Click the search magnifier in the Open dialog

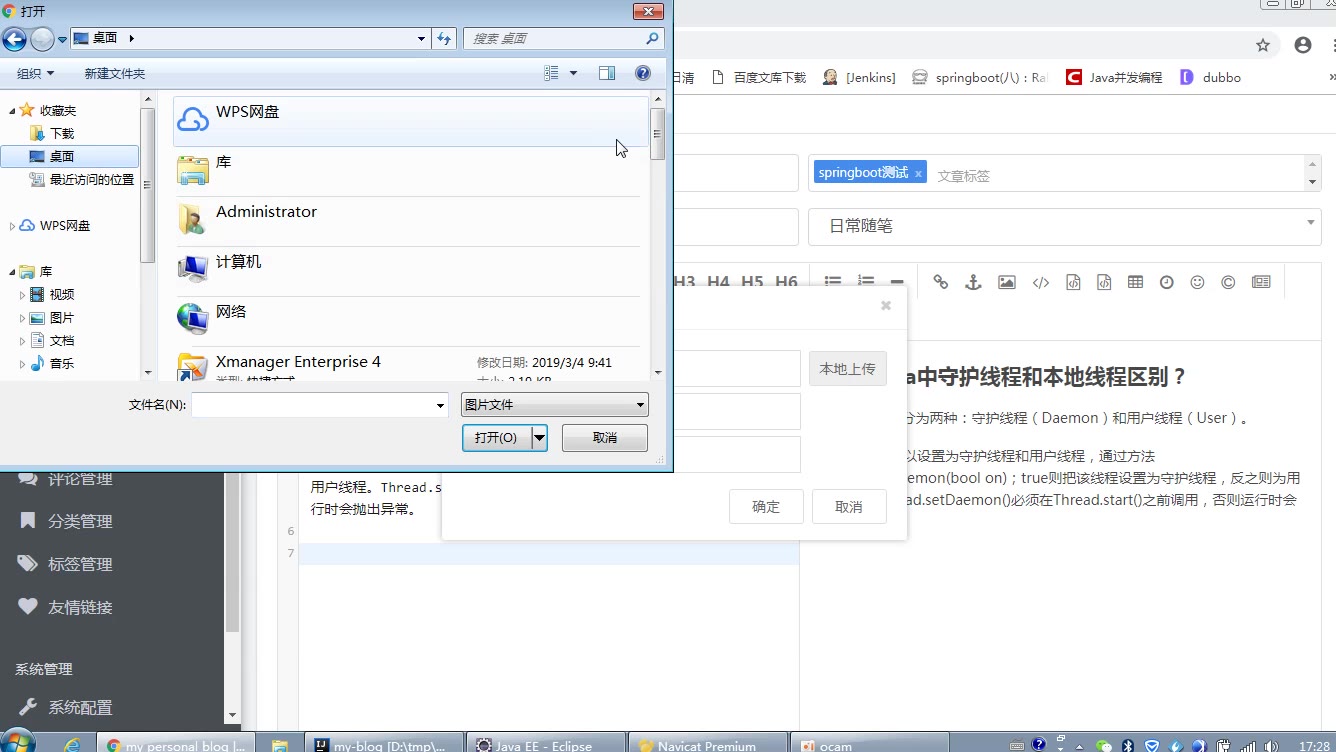[x=652, y=39]
